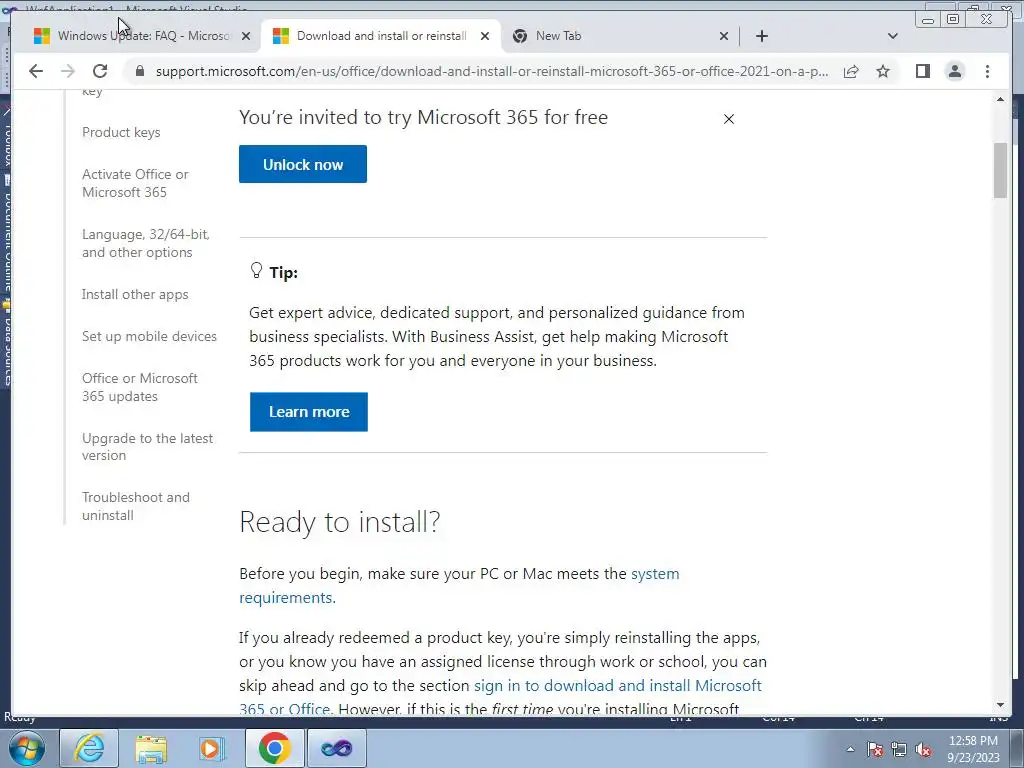Click network tray icon
This screenshot has width=1024, height=768.
pyautogui.click(x=899, y=750)
